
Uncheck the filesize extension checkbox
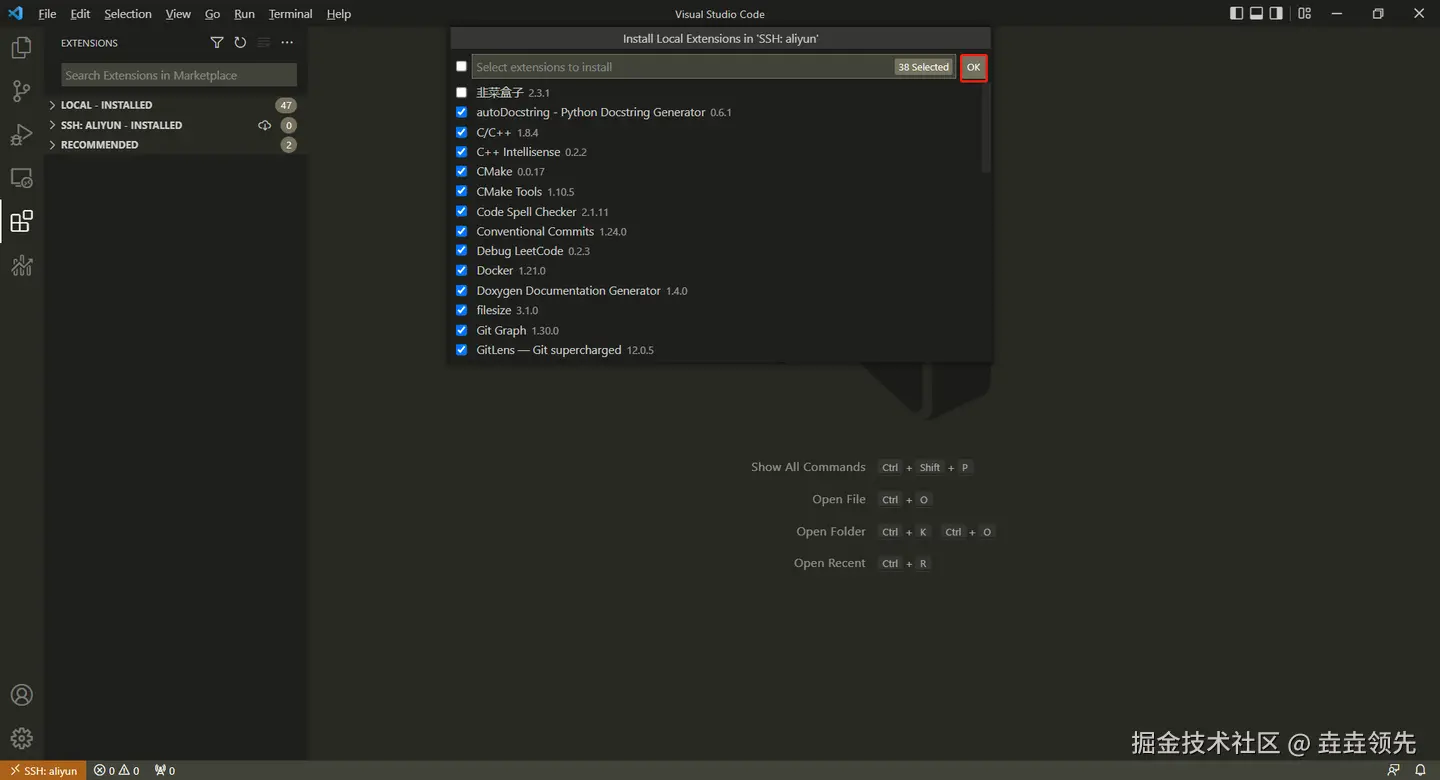[x=461, y=310]
